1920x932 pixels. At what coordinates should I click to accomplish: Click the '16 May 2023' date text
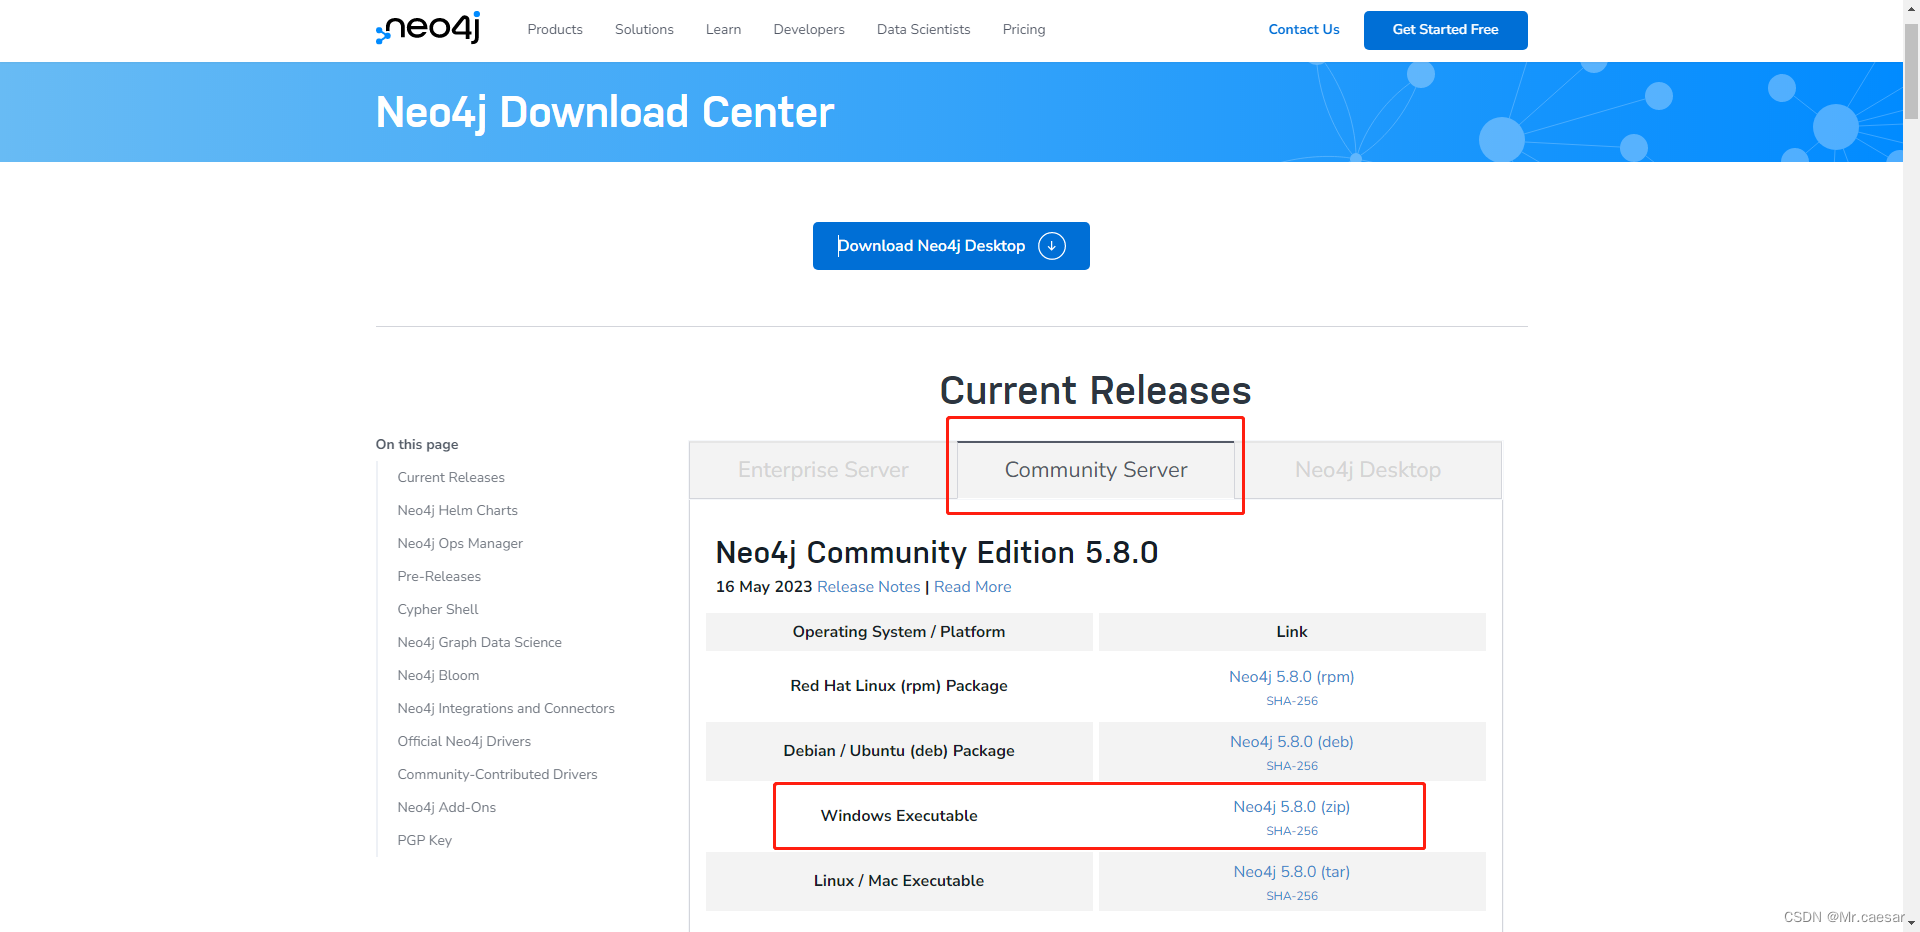(763, 587)
